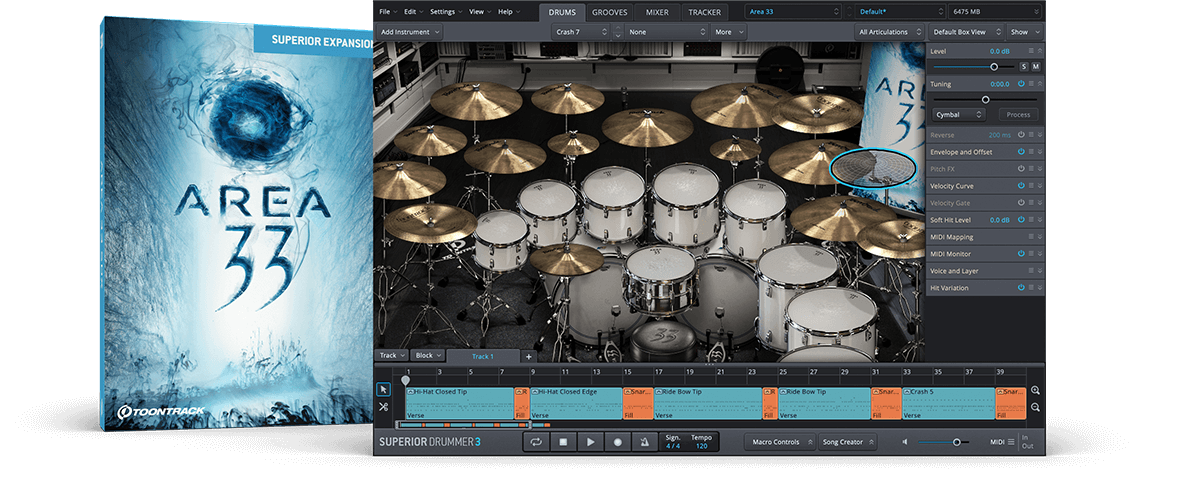This screenshot has width=1200, height=488.
Task: Select the scissors cut tool
Action: pyautogui.click(x=383, y=407)
